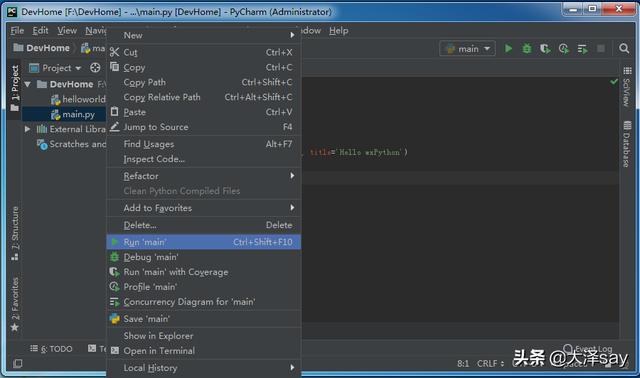Collapse the DevHome project tree node
Viewport: 640px width, 378px height.
(x=28, y=84)
